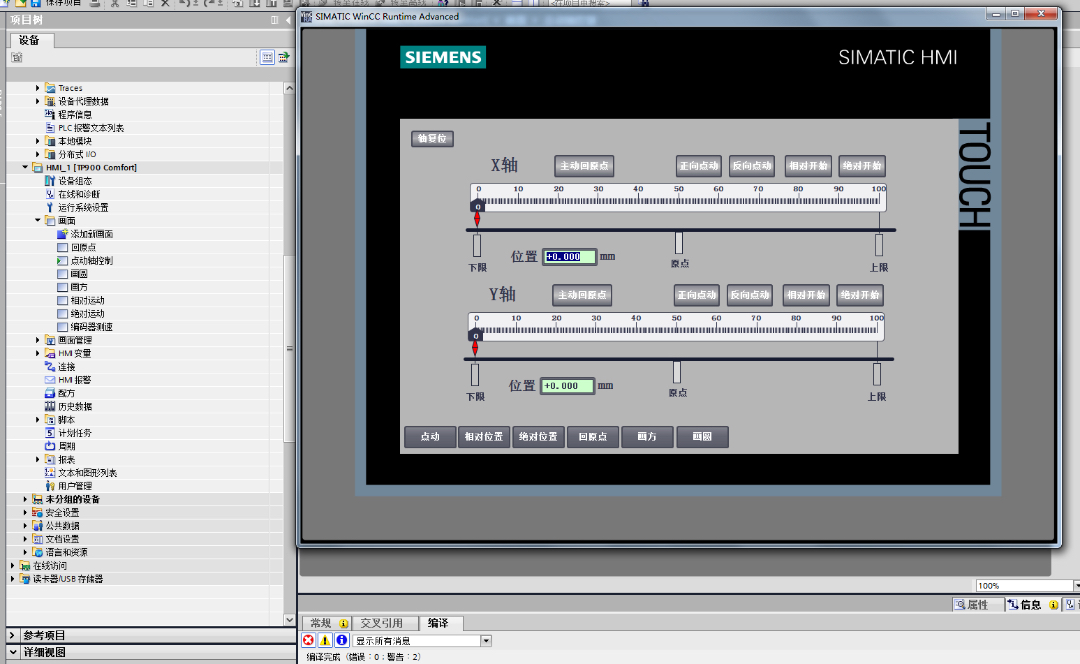Viewport: 1080px width, 664px height.
Task: Open 运行系统设置 wrench icon
Action: point(50,207)
